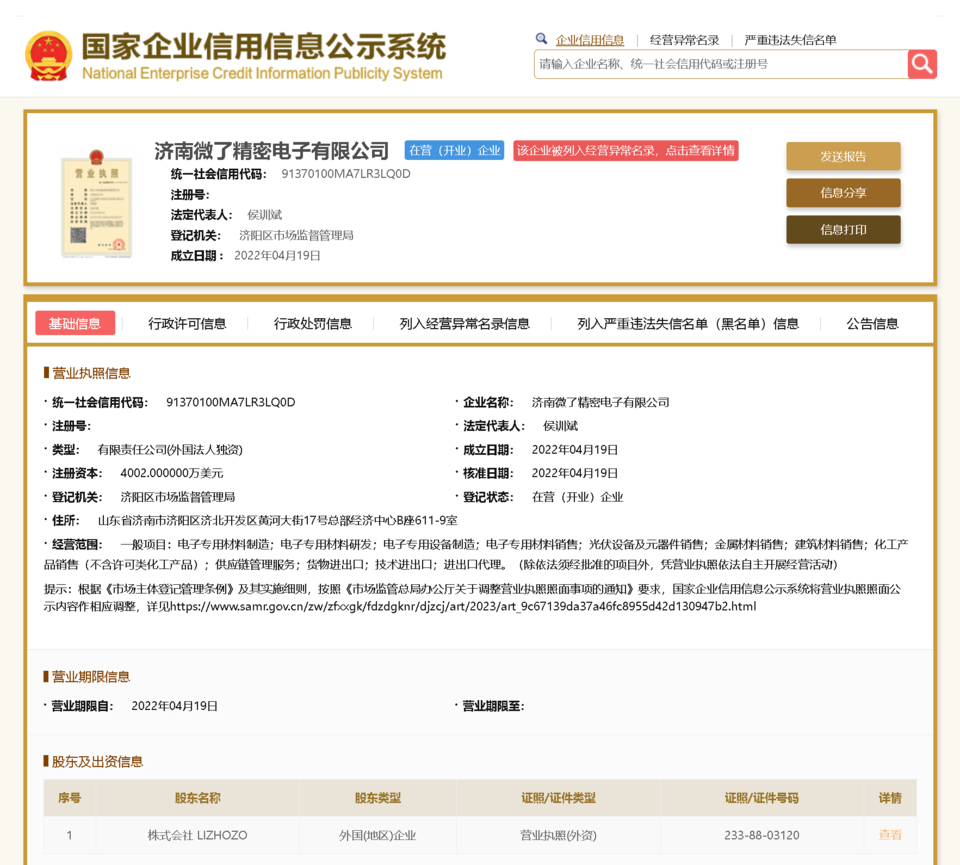Viewport: 960px width, 865px height.
Task: Click the company title 济南微了精密电子有限公司
Action: click(x=271, y=151)
